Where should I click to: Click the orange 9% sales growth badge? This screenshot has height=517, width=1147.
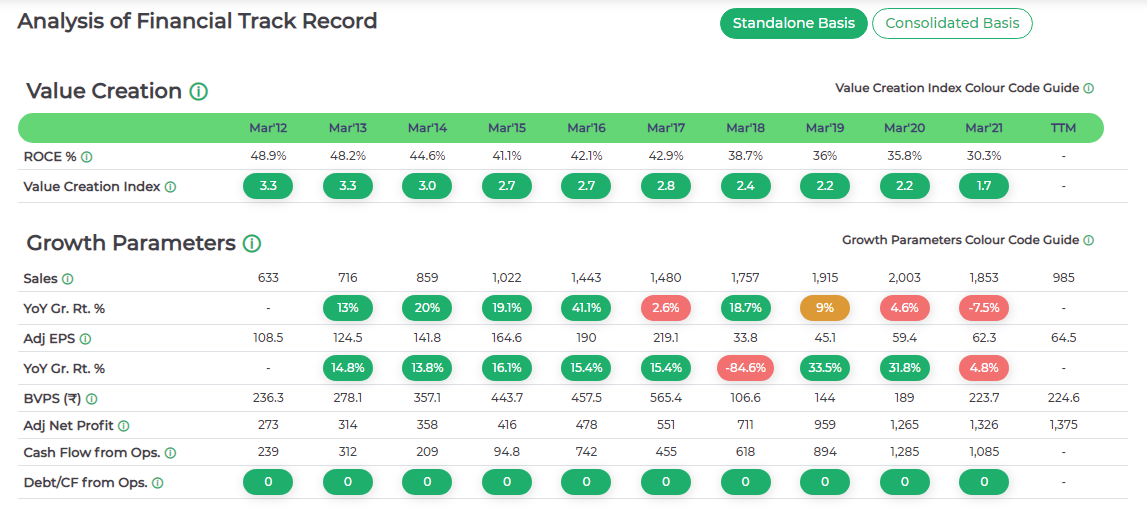[x=825, y=308]
